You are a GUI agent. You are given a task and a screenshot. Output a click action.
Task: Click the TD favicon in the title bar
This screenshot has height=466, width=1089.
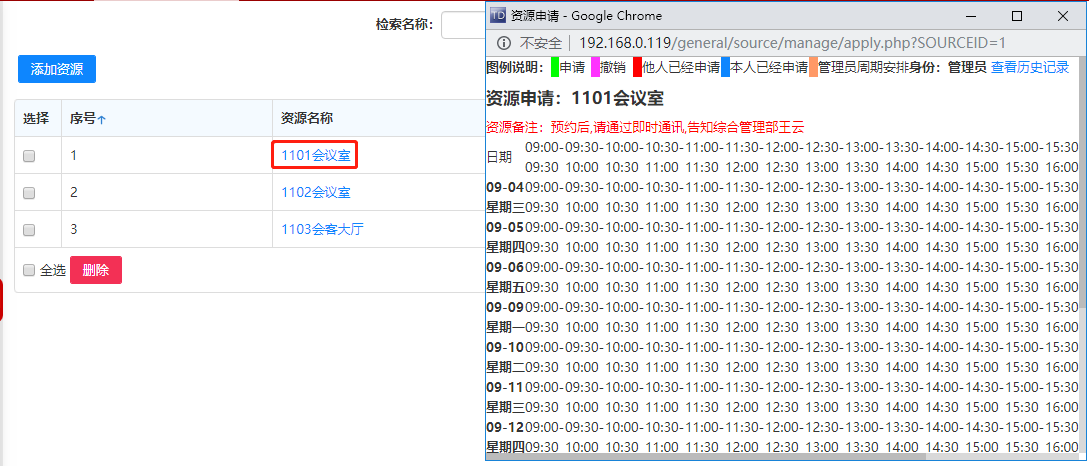point(498,16)
